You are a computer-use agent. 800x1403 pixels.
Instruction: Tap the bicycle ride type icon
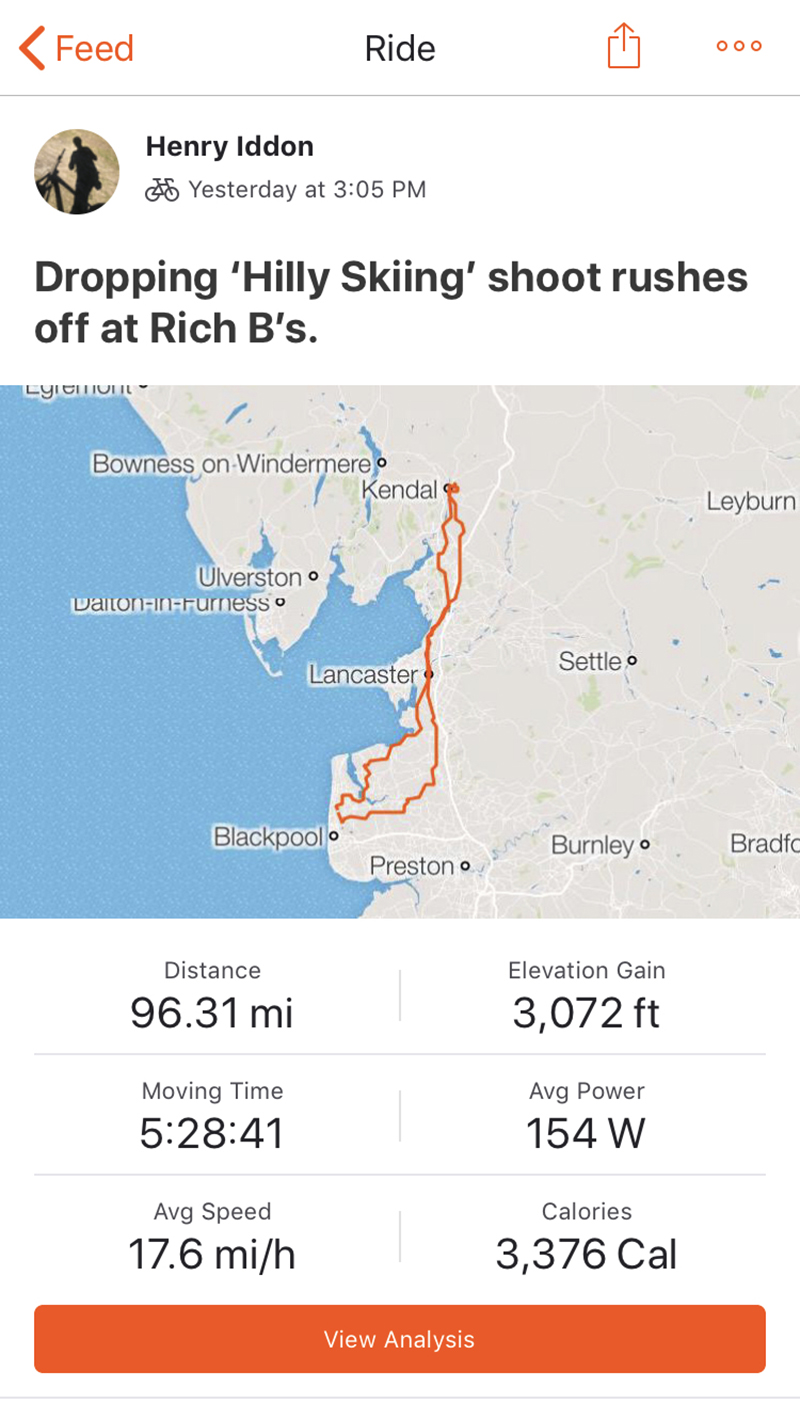coord(162,189)
